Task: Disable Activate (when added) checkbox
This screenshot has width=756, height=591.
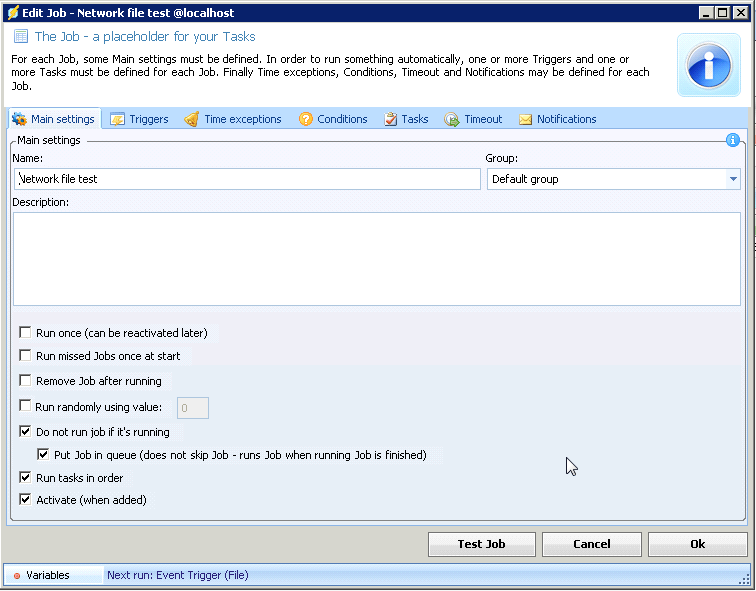Action: click(x=25, y=499)
